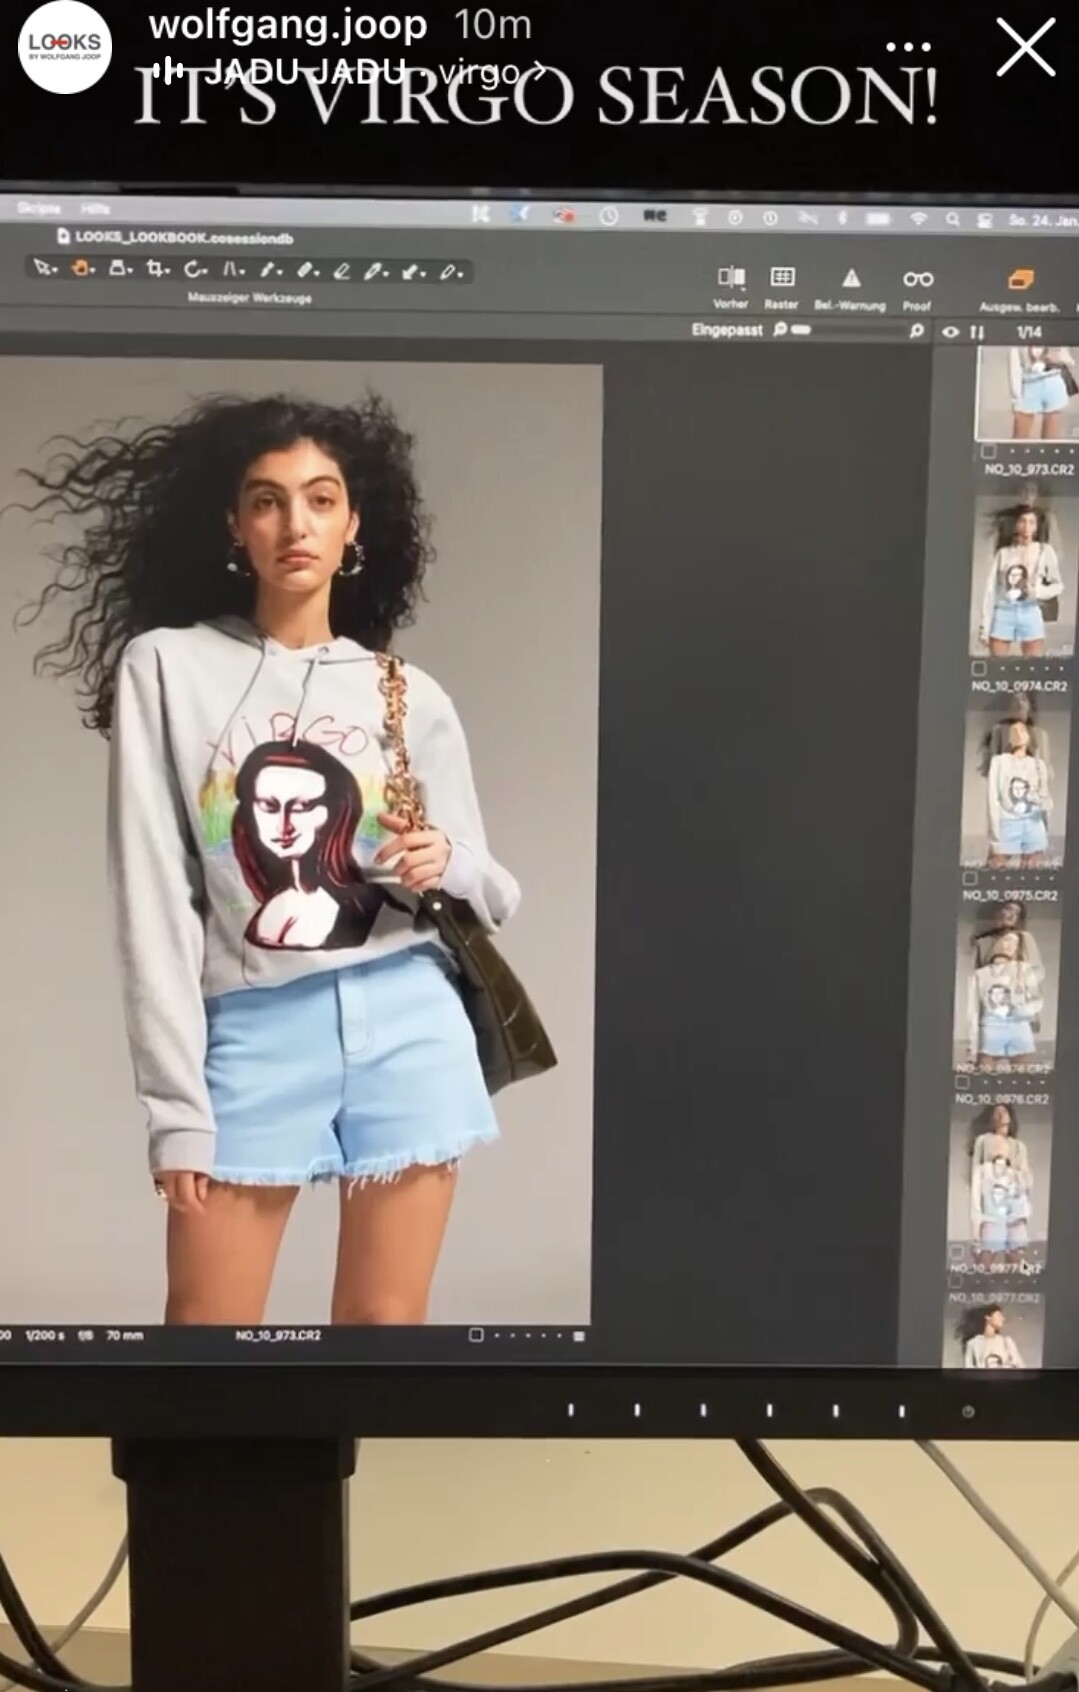1079x1692 pixels.
Task: Click the viewer filename label NO_10_973.CR2
Action: (278, 1335)
